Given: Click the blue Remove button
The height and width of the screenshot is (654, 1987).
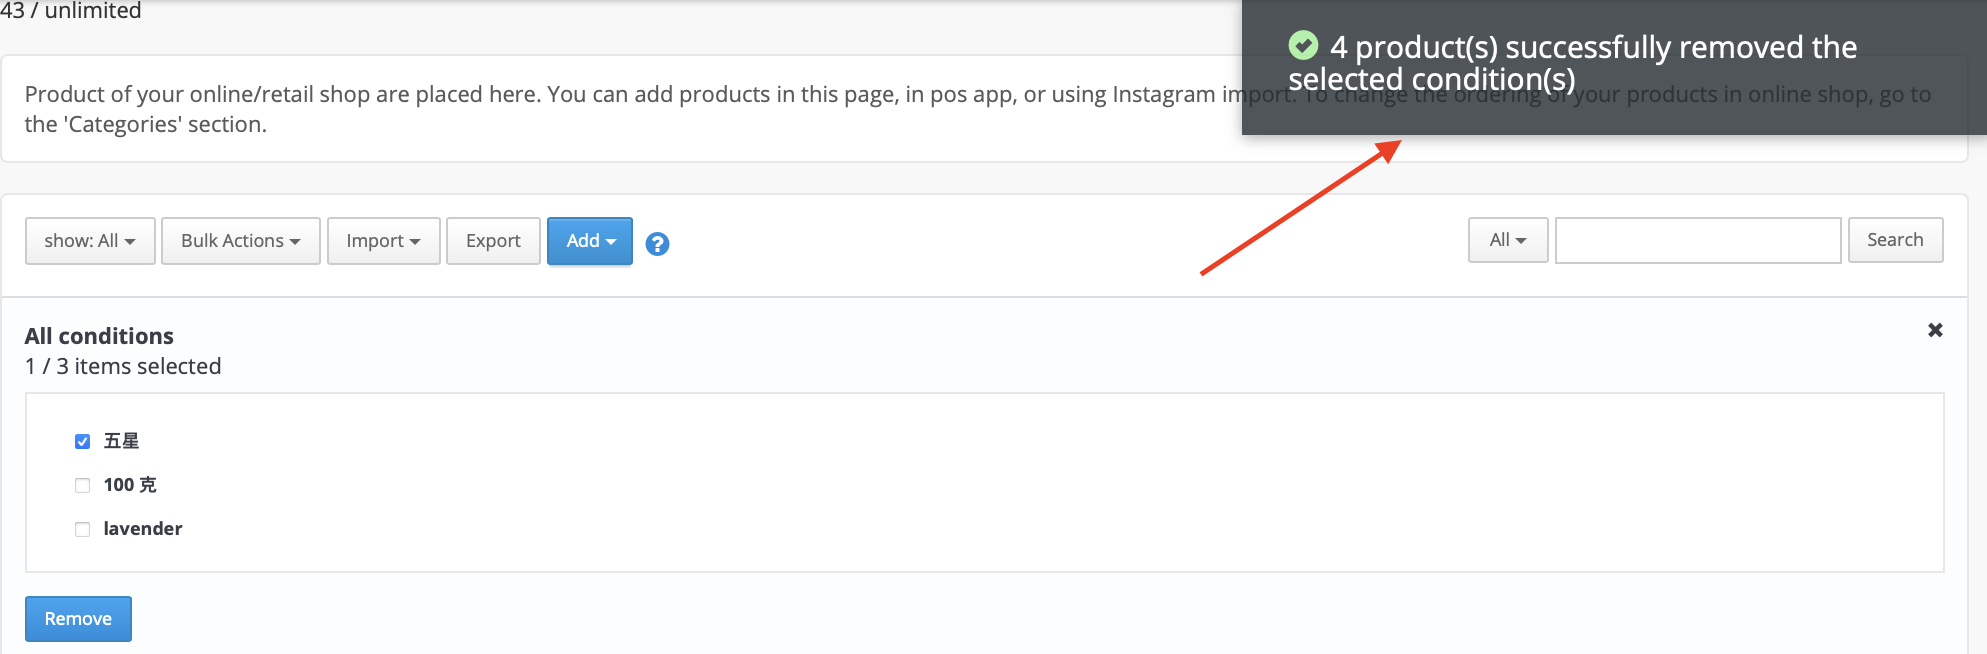Looking at the screenshot, I should point(78,619).
